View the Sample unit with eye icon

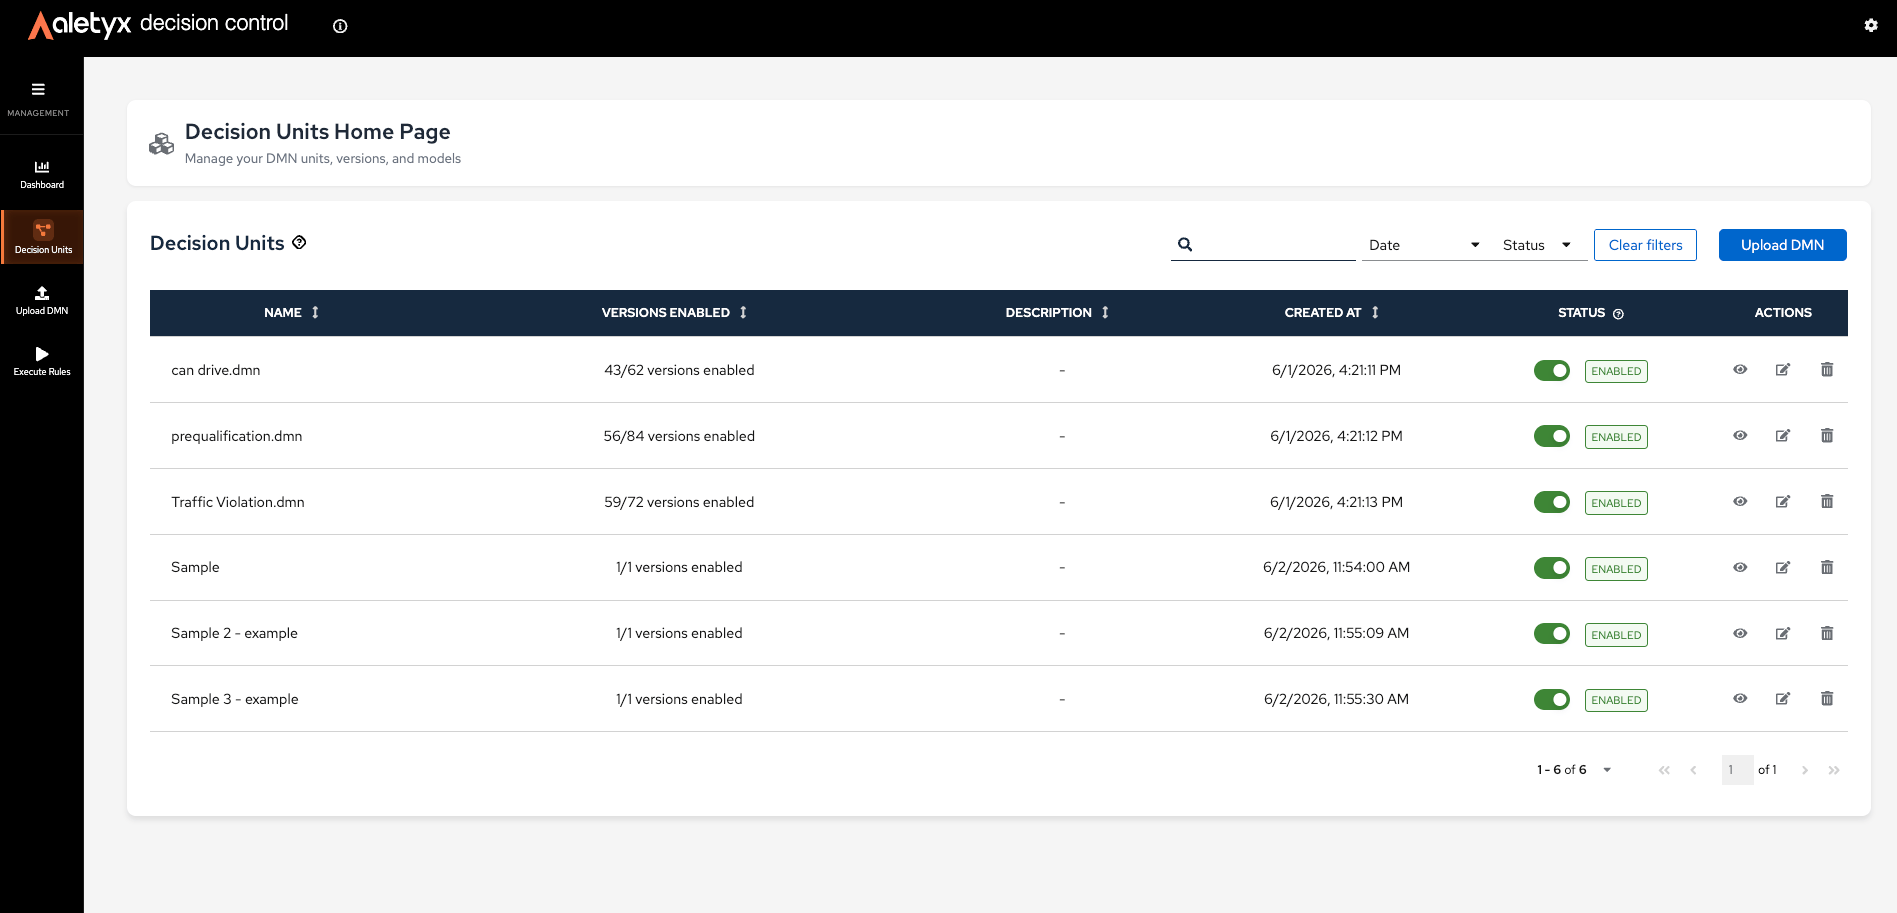tap(1740, 567)
